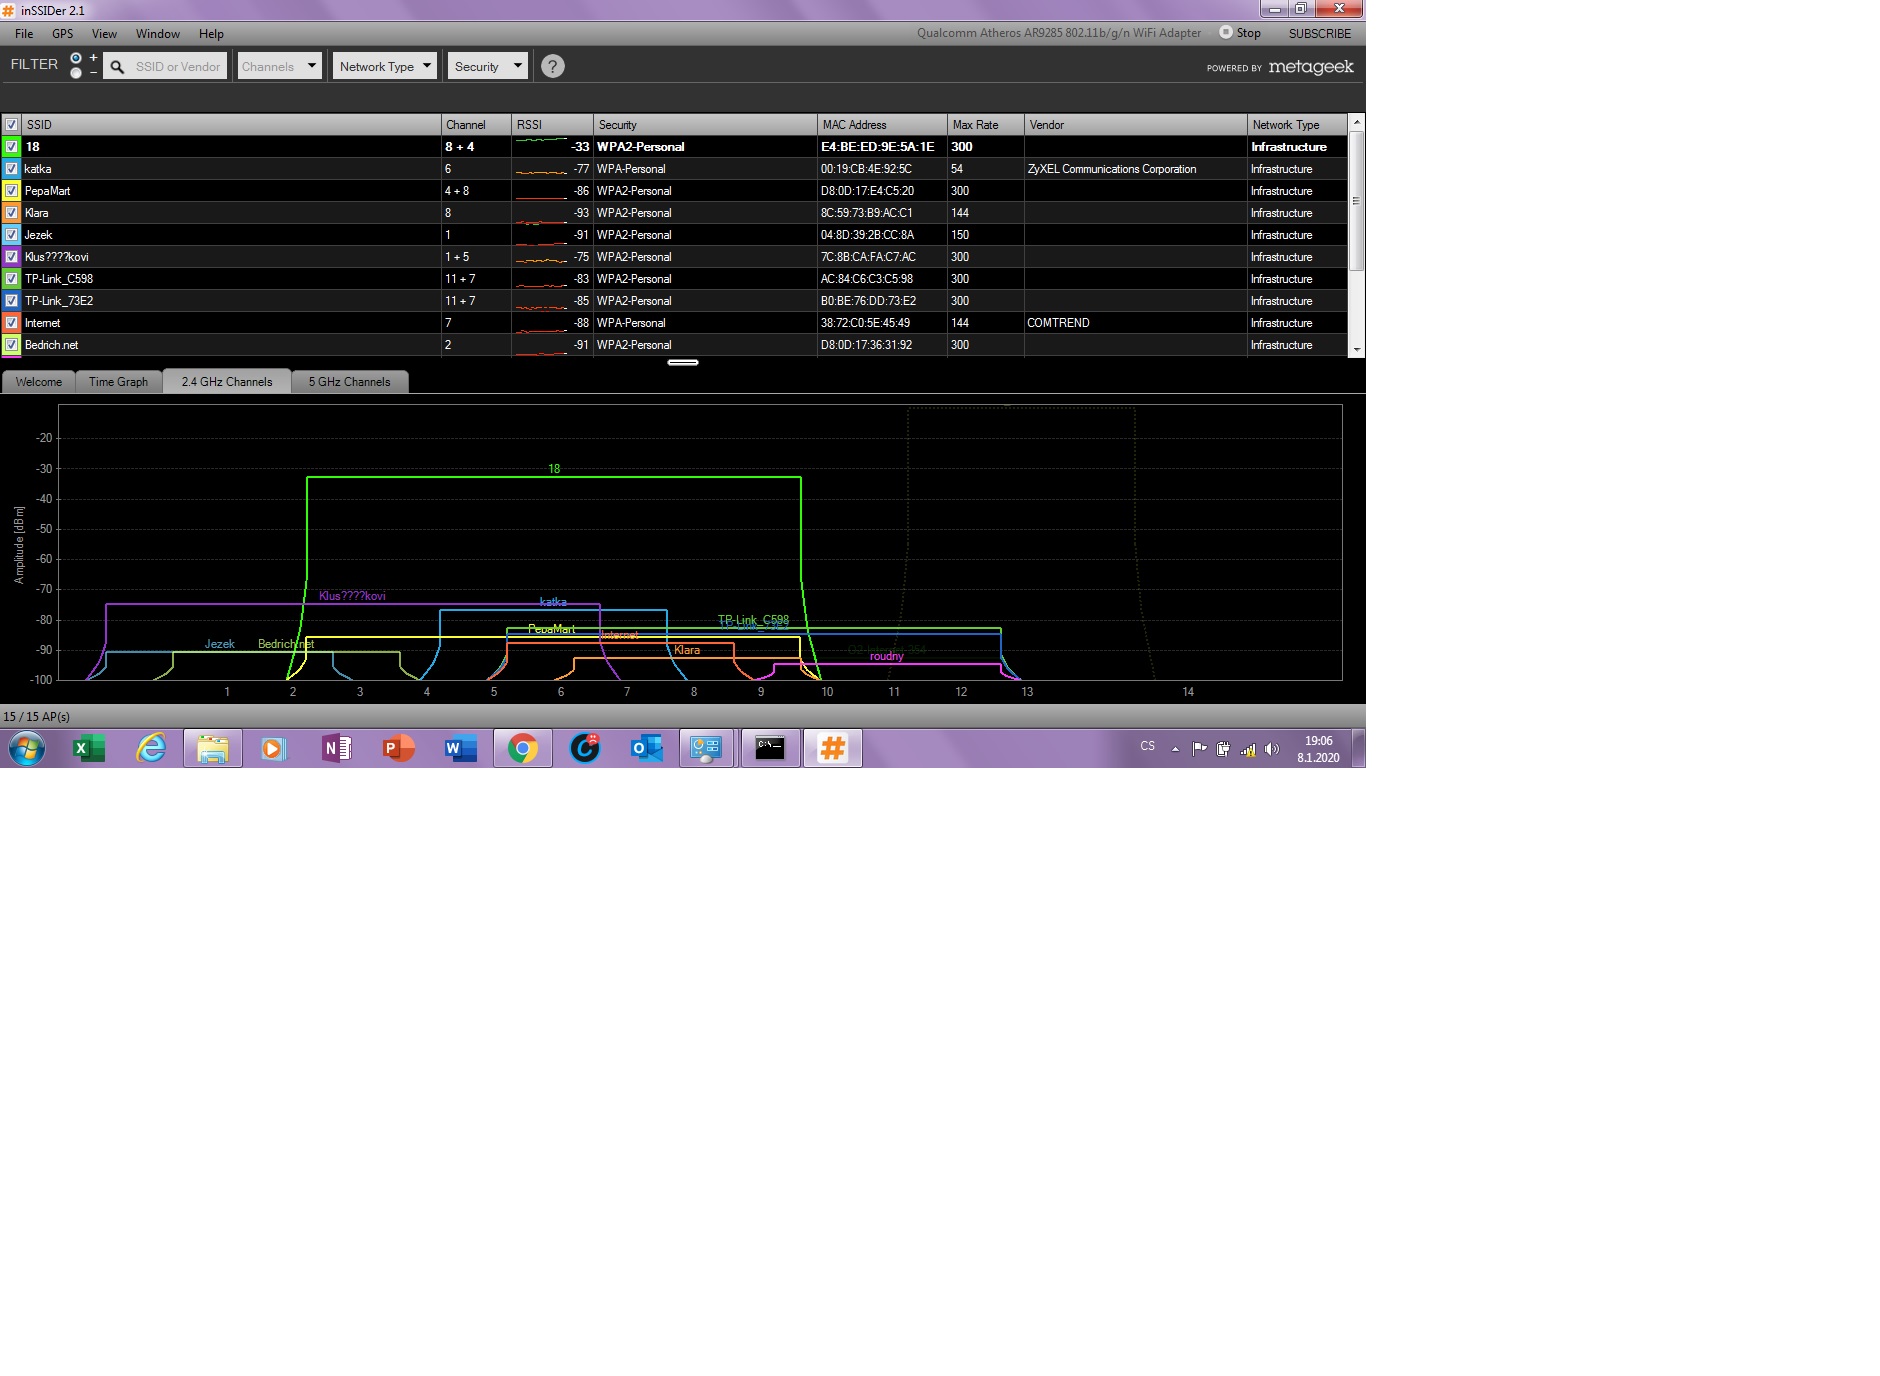The height and width of the screenshot is (1376, 1880).
Task: Open the command prompt taskbar icon
Action: [770, 748]
